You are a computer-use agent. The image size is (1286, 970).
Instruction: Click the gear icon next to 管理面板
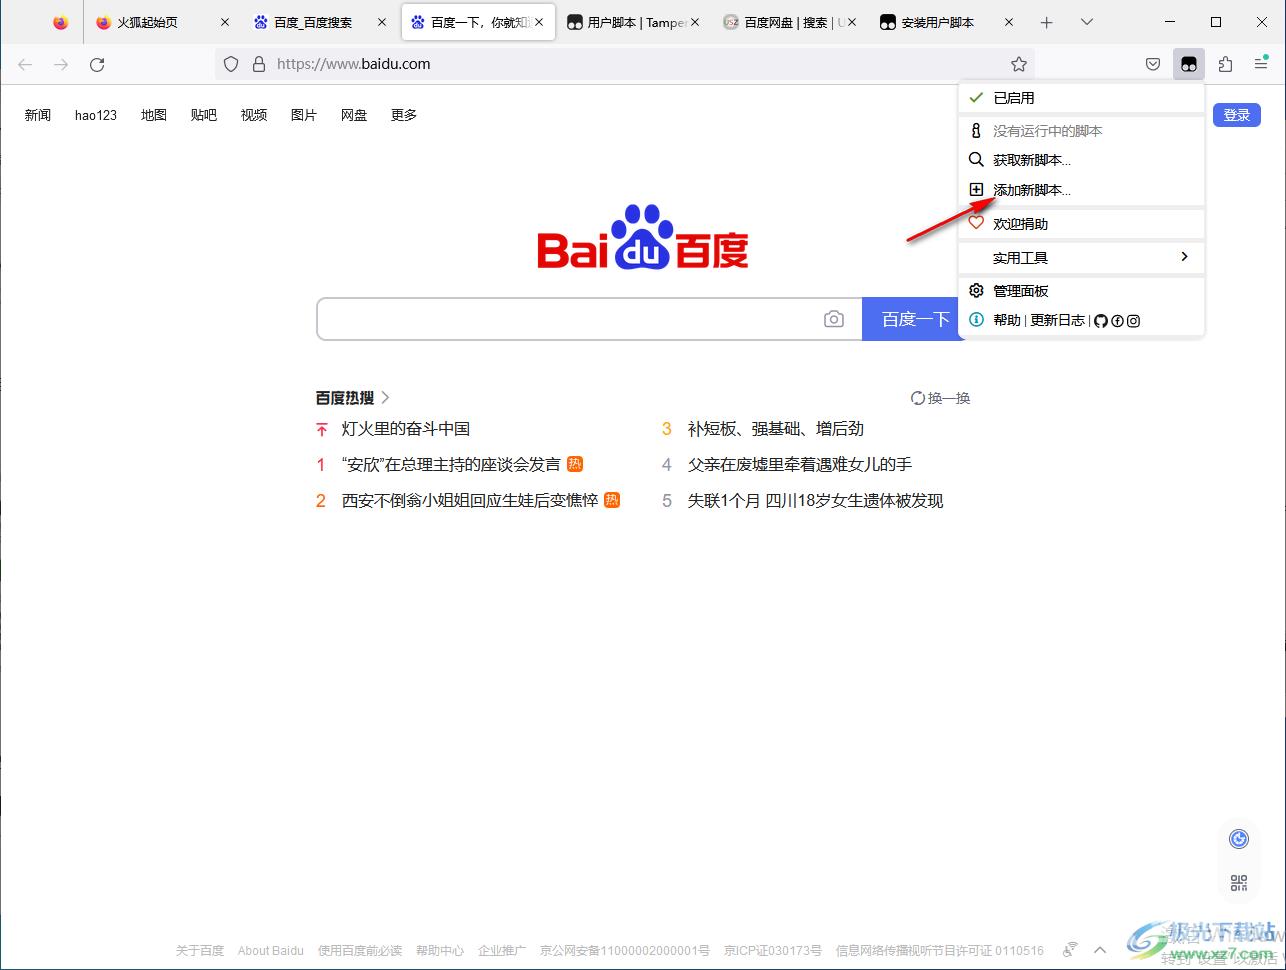(x=976, y=291)
